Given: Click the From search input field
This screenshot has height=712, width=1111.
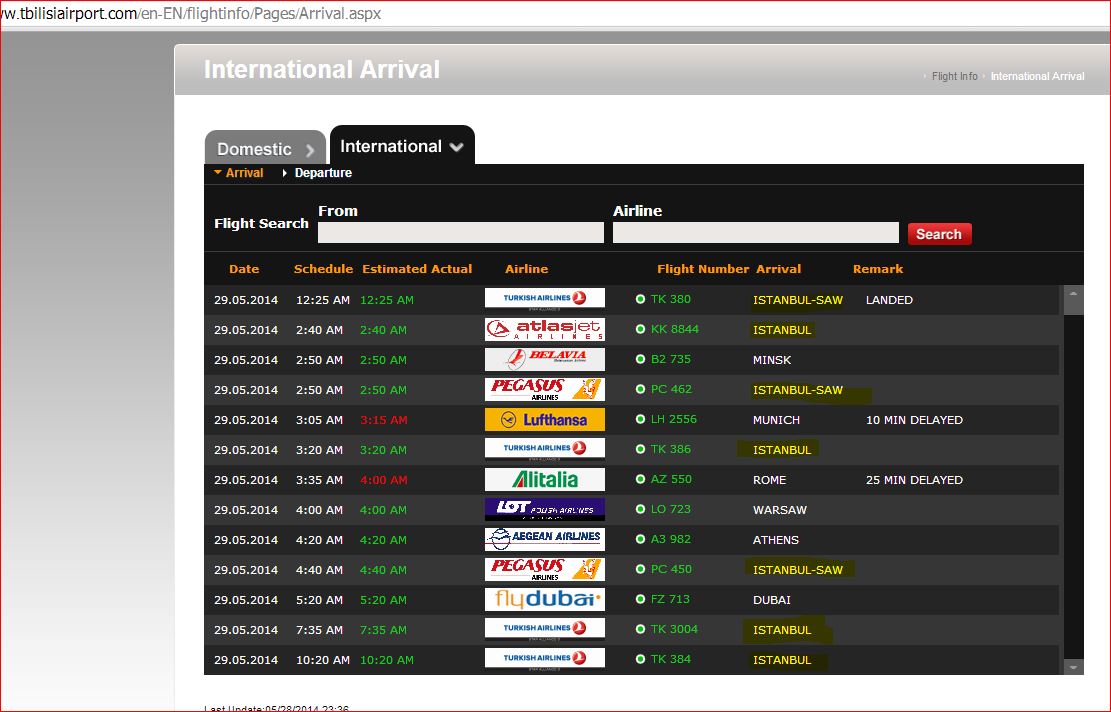Looking at the screenshot, I should coord(460,233).
